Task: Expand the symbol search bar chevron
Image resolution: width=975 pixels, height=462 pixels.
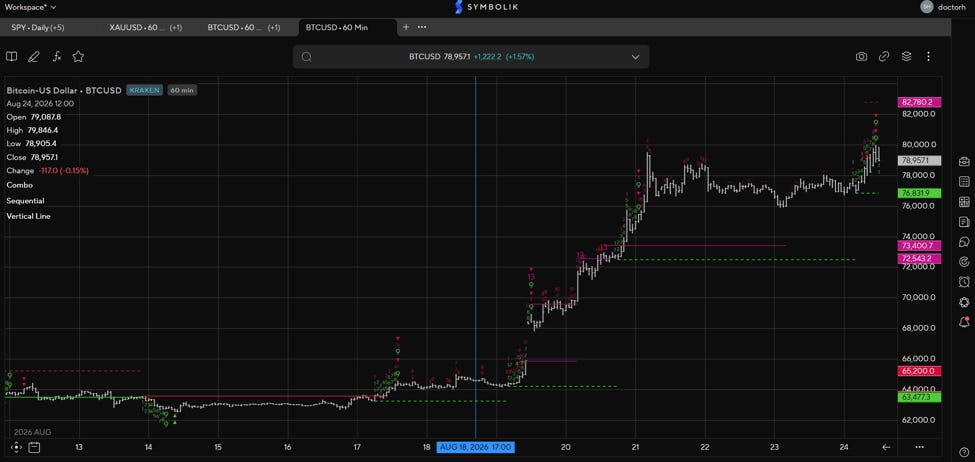Action: [635, 57]
